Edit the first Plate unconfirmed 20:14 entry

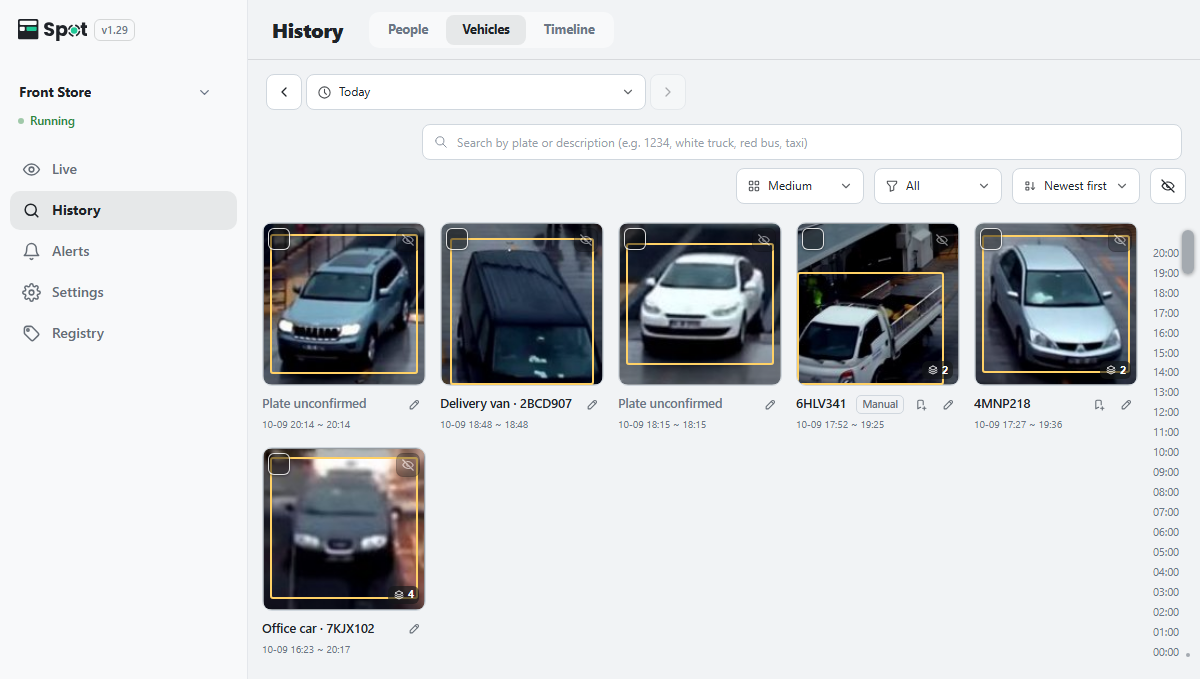click(x=414, y=405)
